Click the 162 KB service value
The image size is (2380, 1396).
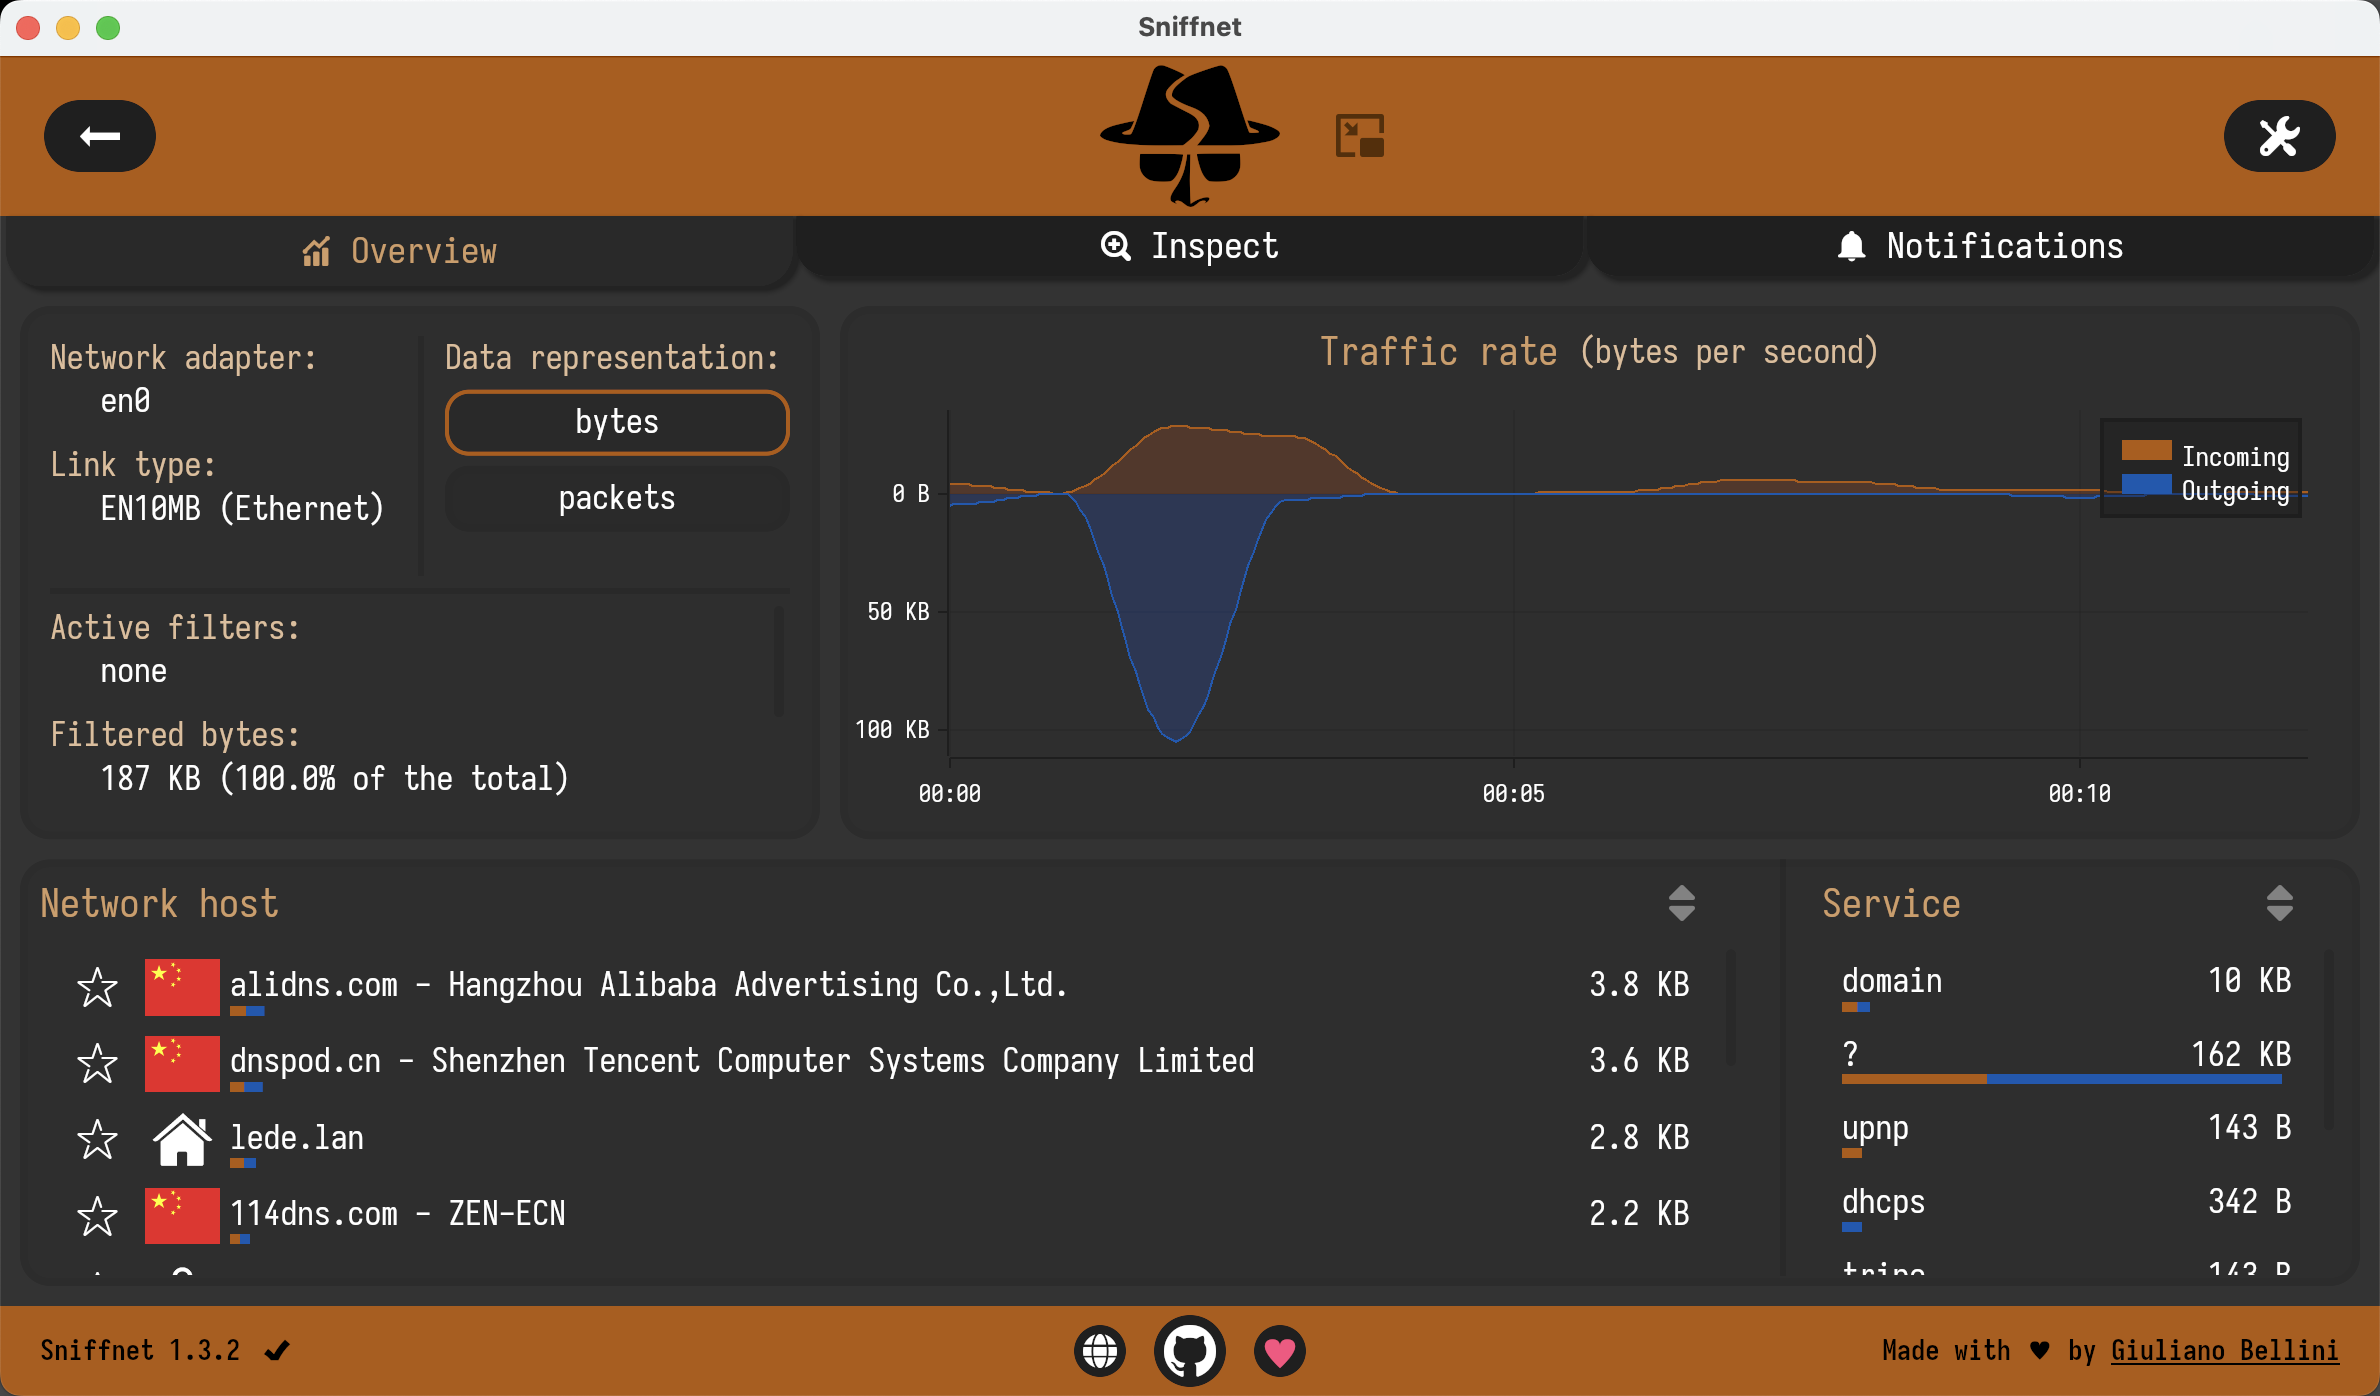point(2241,1054)
